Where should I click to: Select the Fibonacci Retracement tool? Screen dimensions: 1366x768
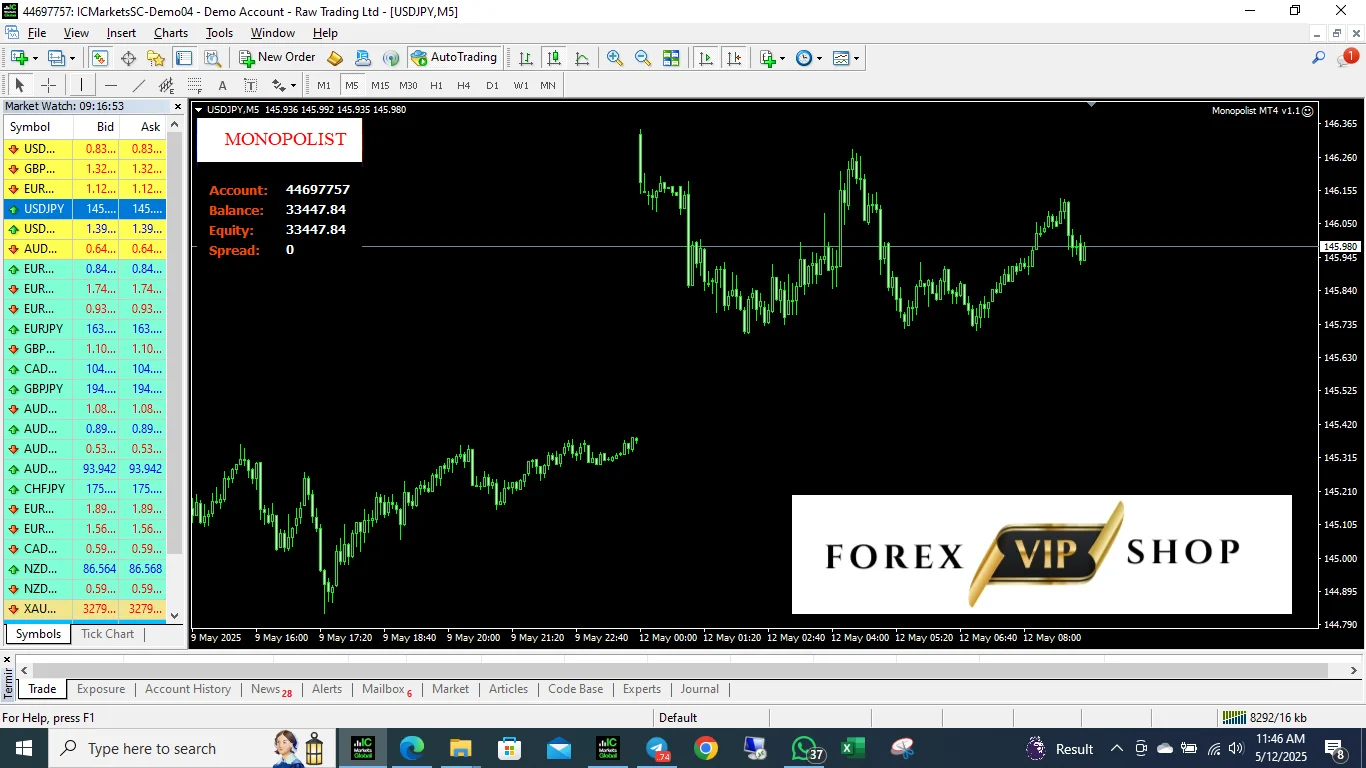coord(194,85)
